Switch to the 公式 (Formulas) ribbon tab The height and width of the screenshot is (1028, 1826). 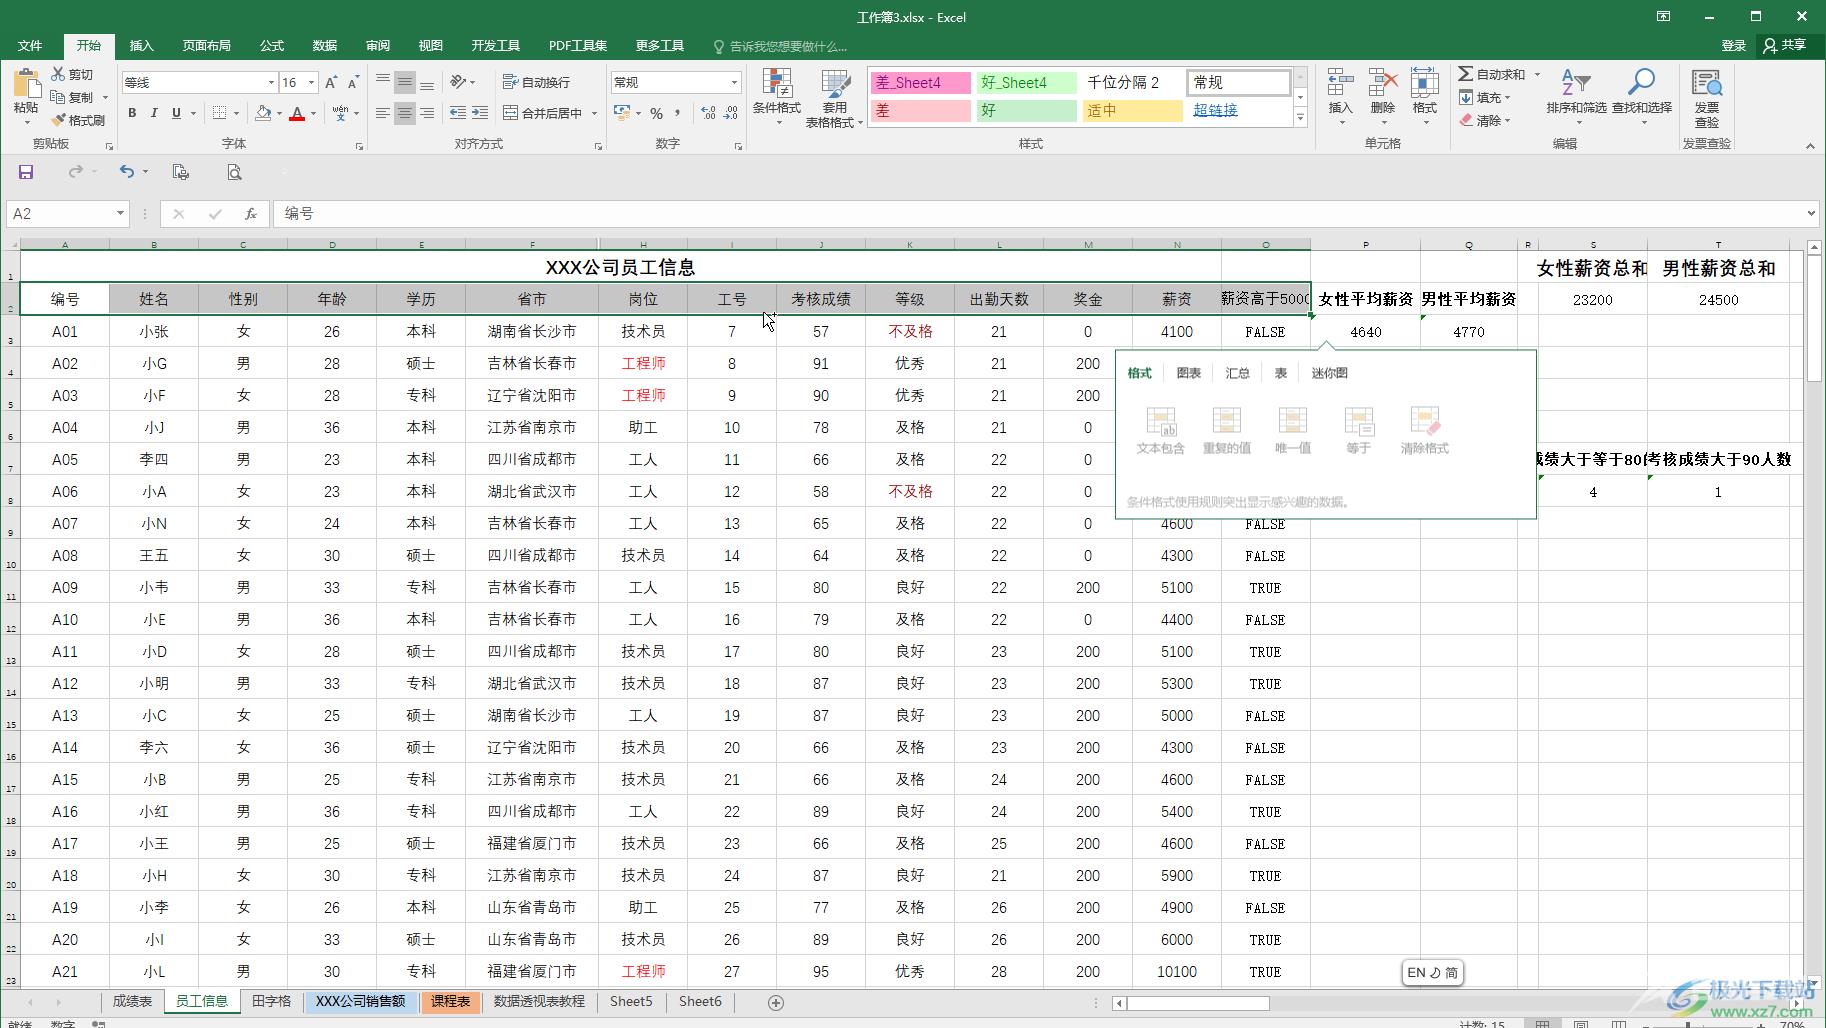click(272, 46)
